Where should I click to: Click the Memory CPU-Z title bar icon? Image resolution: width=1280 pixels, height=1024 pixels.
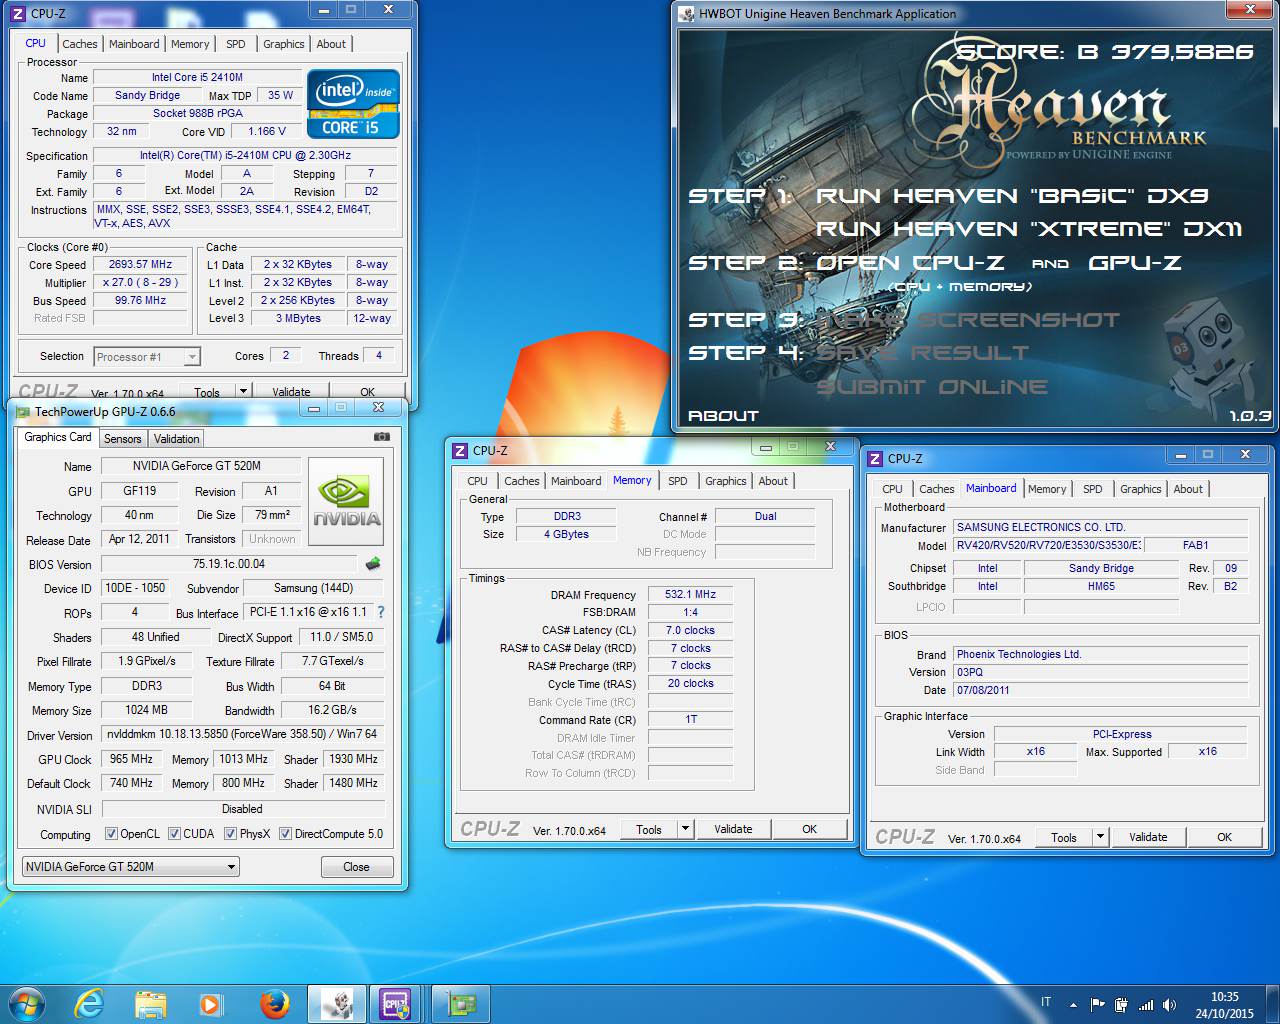(460, 450)
